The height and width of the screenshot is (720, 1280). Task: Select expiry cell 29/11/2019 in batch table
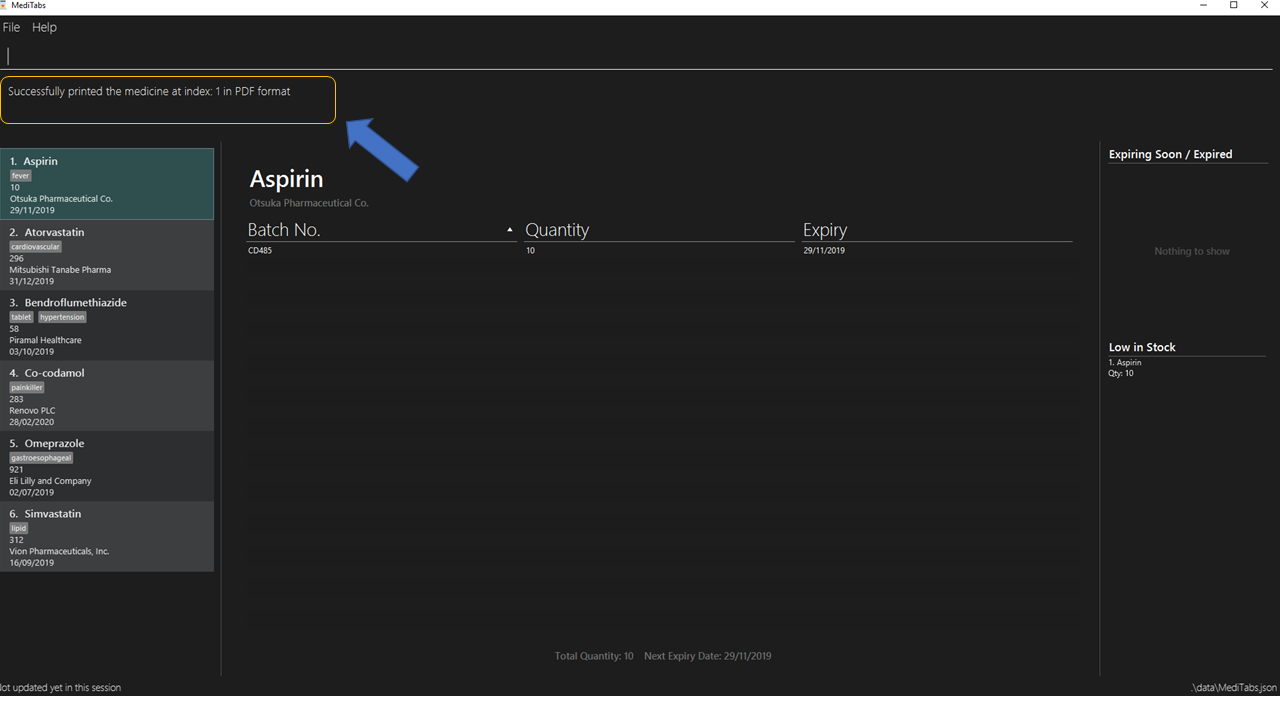pos(824,251)
